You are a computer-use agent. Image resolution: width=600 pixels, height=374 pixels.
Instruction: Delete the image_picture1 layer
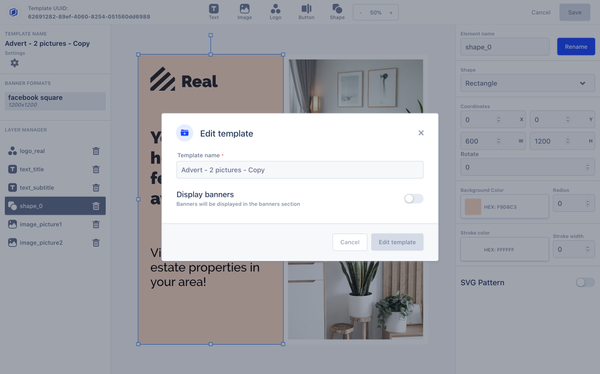pos(96,224)
